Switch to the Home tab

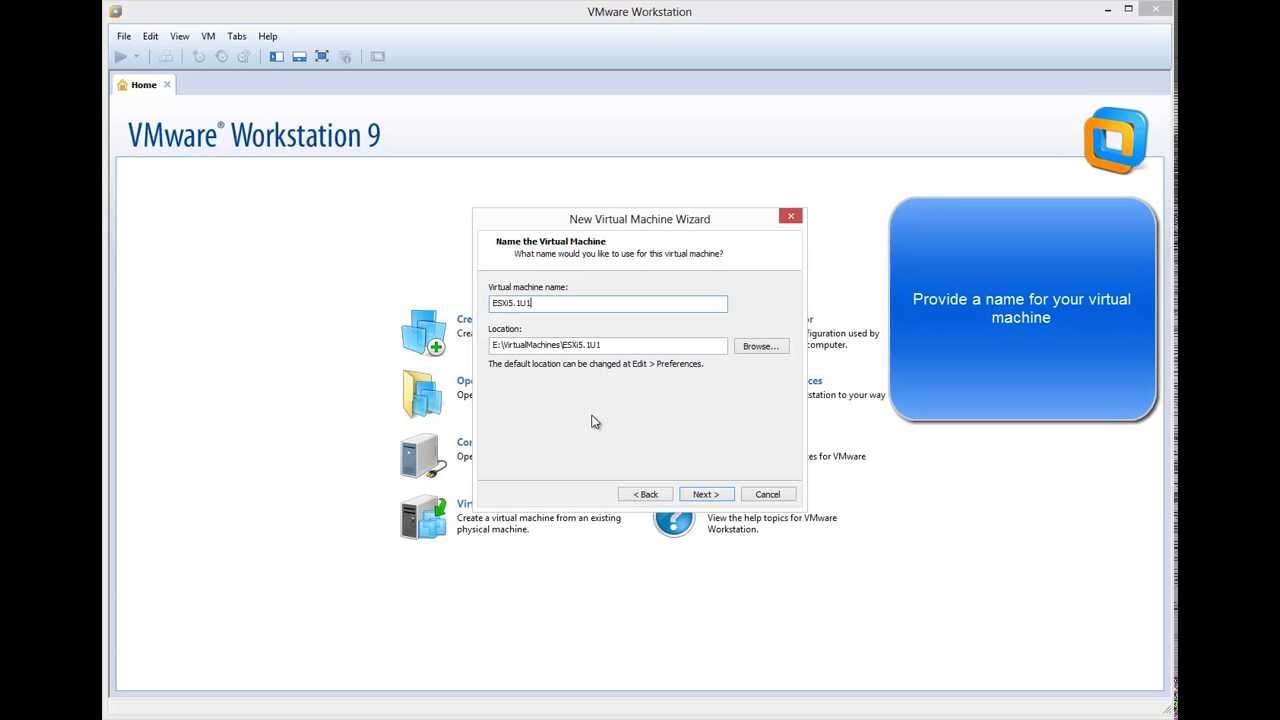click(142, 85)
